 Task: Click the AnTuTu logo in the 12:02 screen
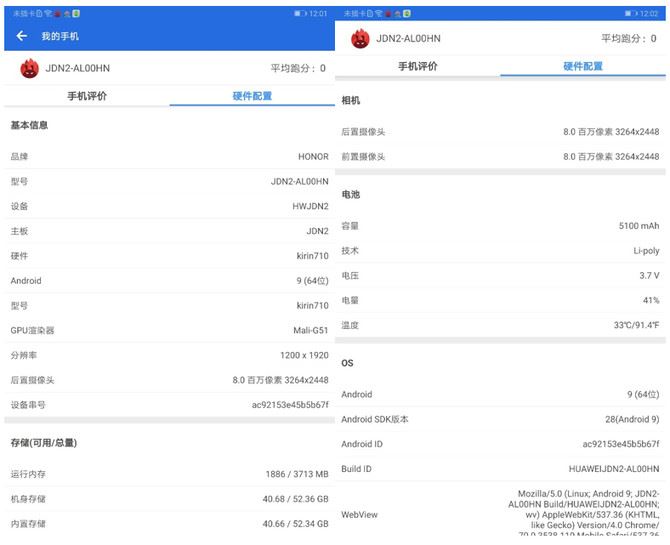tap(360, 38)
